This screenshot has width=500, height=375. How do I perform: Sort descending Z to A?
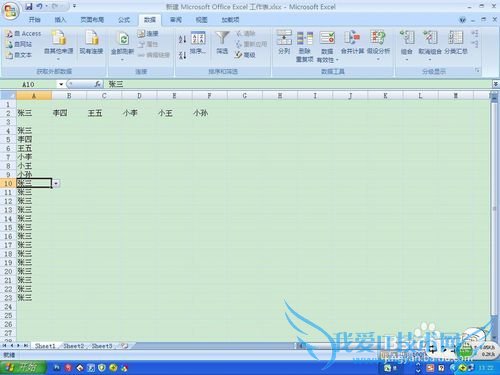pos(182,55)
